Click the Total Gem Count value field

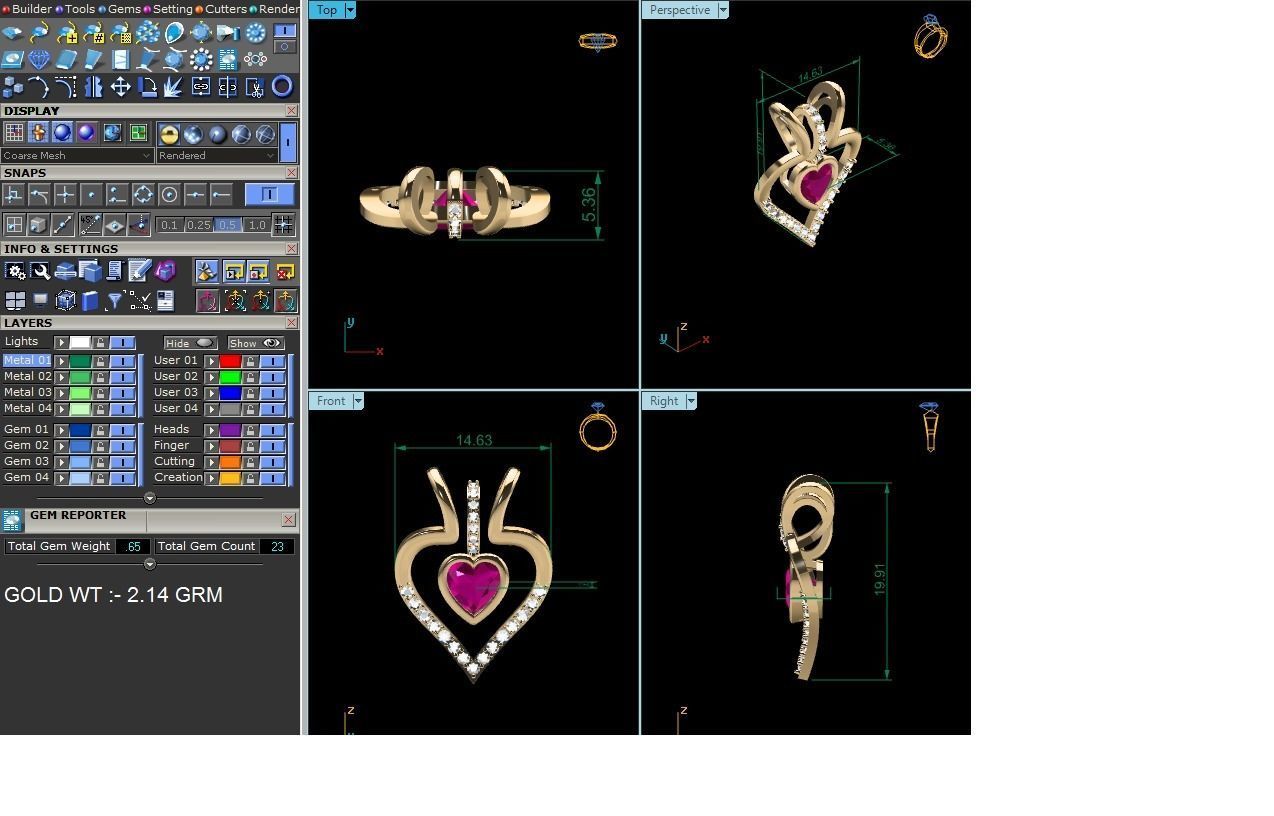coord(277,546)
